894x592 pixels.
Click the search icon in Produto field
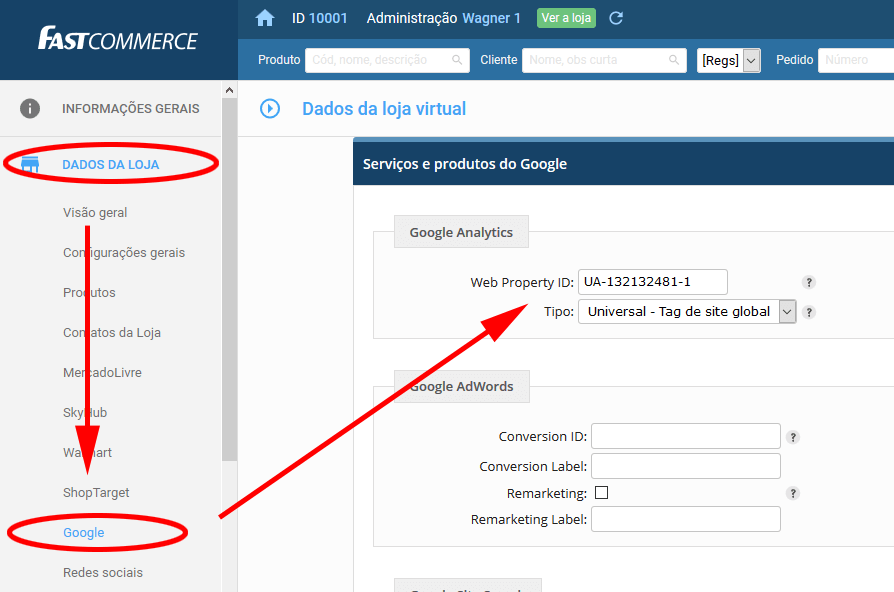pos(457,60)
